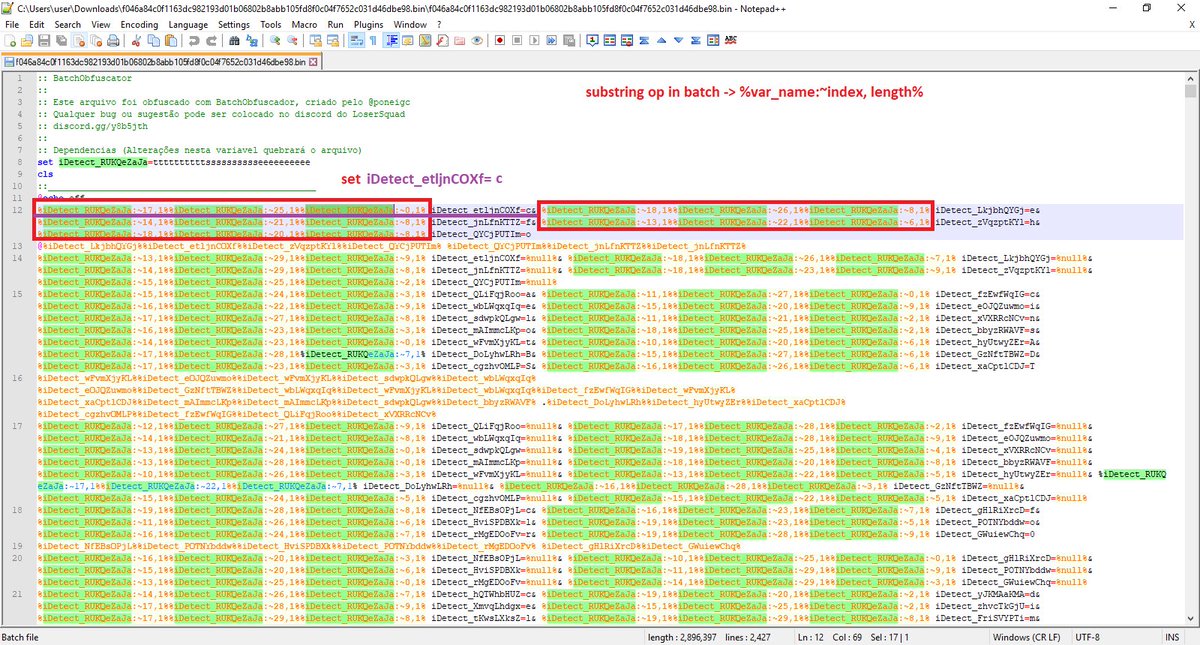Image resolution: width=1200 pixels, height=645 pixels.
Task: Click Run Macro Multiple Times icon
Action: click(x=551, y=41)
